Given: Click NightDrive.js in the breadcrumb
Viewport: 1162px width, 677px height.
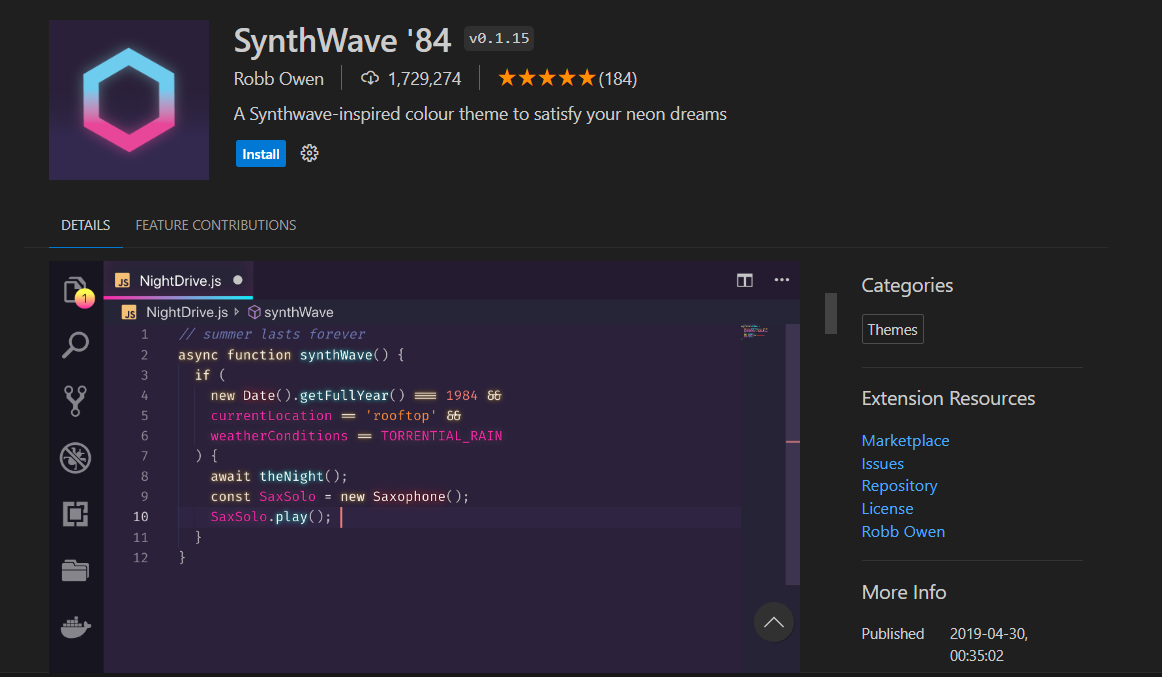Looking at the screenshot, I should tap(187, 313).
